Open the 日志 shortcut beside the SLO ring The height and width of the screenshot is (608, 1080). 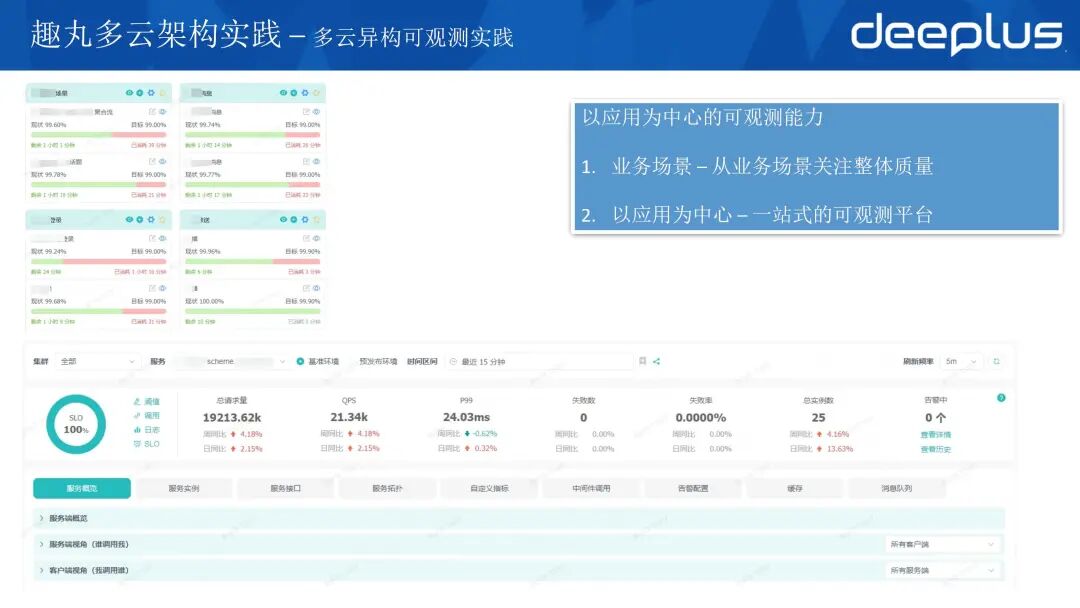click(147, 430)
